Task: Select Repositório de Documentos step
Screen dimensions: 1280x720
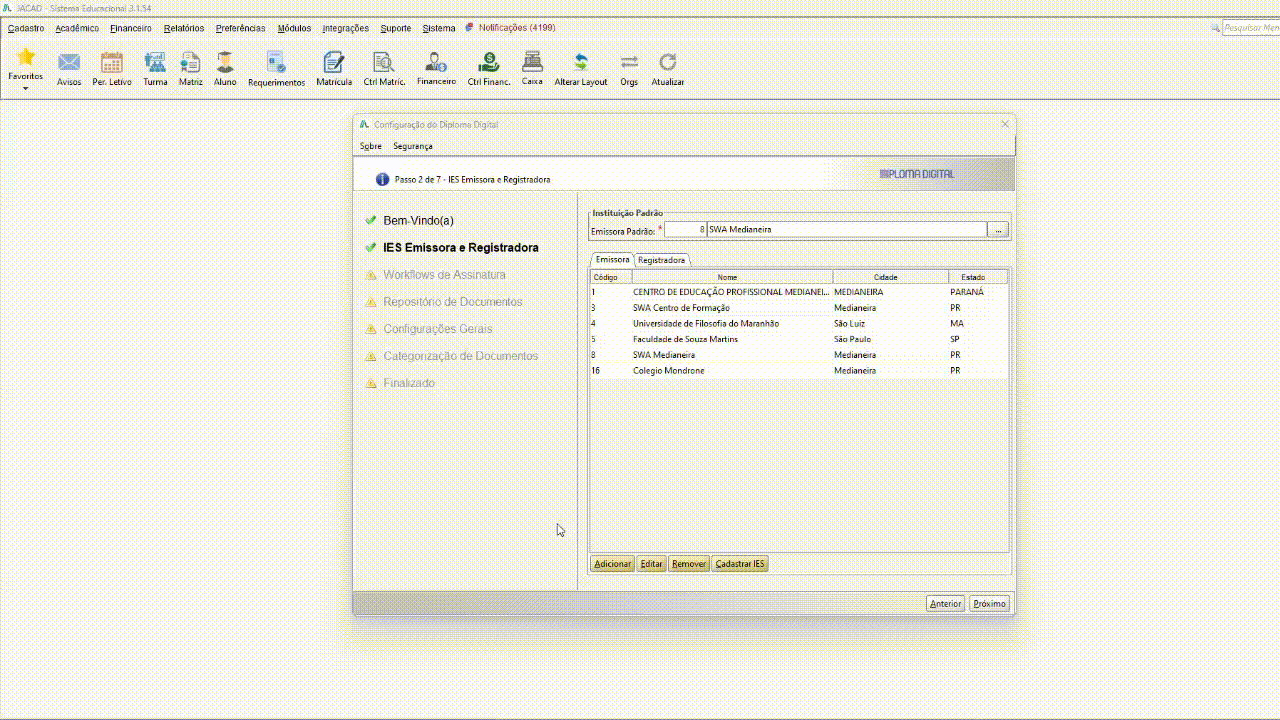Action: (453, 301)
